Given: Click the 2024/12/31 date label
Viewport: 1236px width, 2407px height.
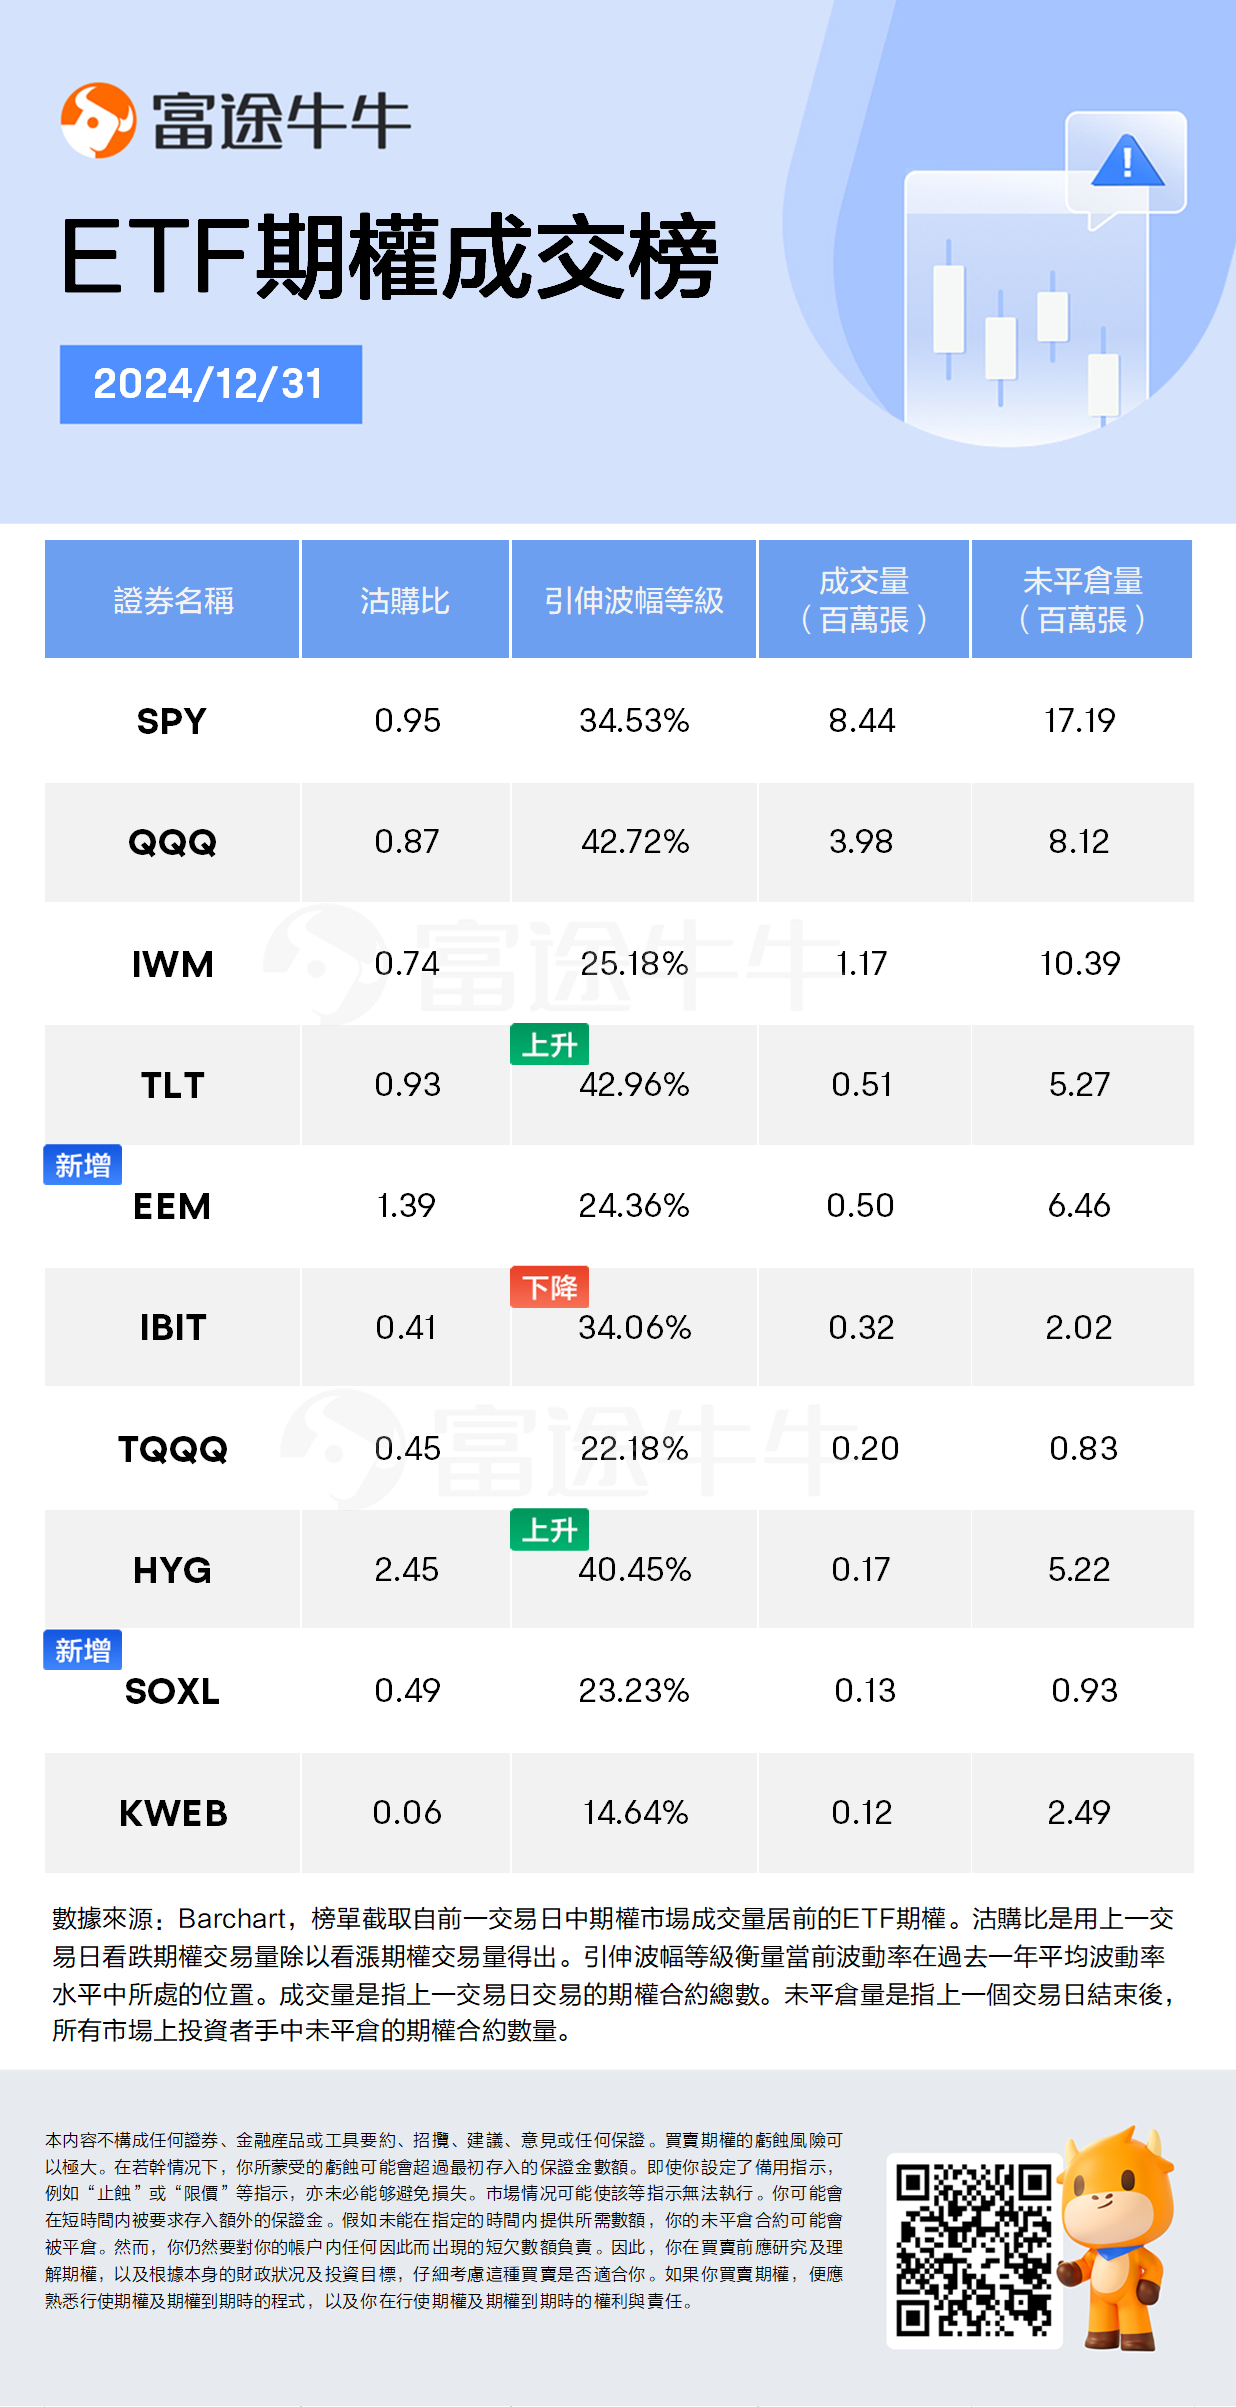Looking at the screenshot, I should tap(210, 384).
